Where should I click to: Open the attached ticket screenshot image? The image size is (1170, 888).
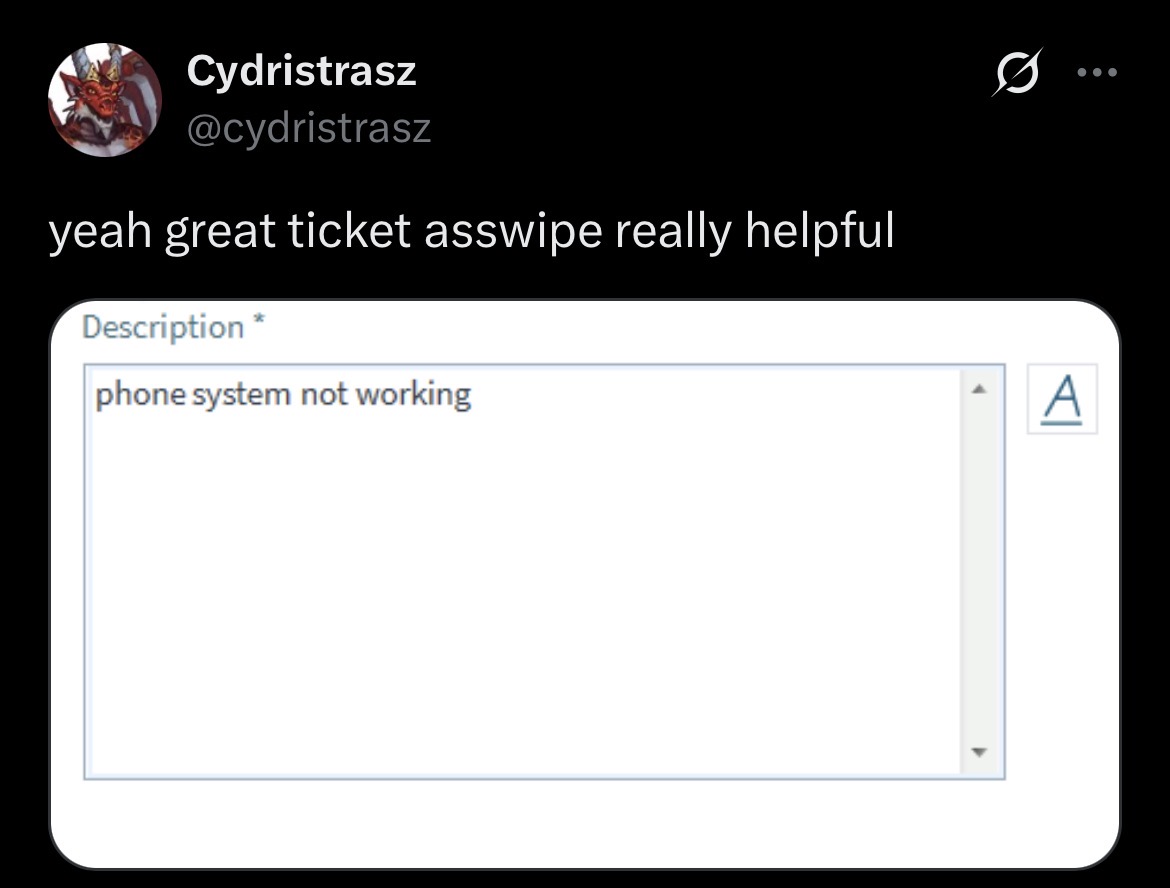point(585,584)
